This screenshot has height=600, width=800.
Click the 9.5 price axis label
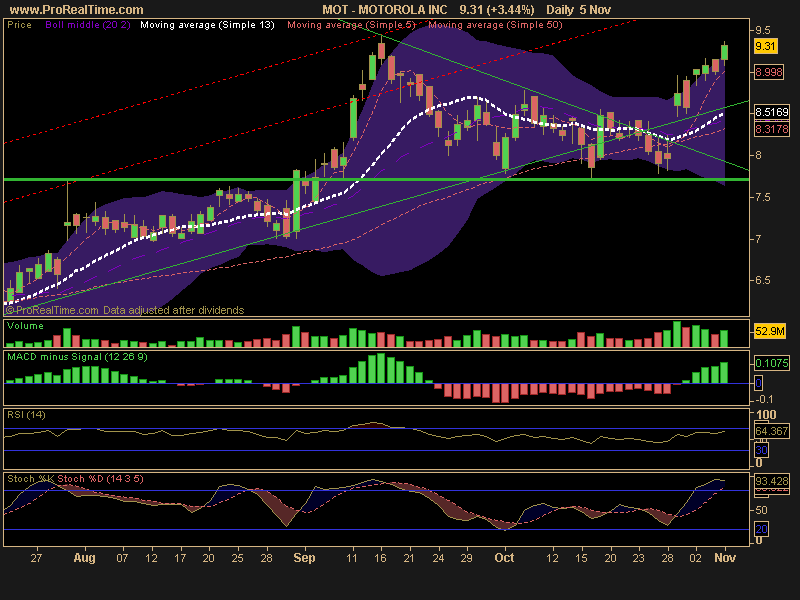(763, 30)
